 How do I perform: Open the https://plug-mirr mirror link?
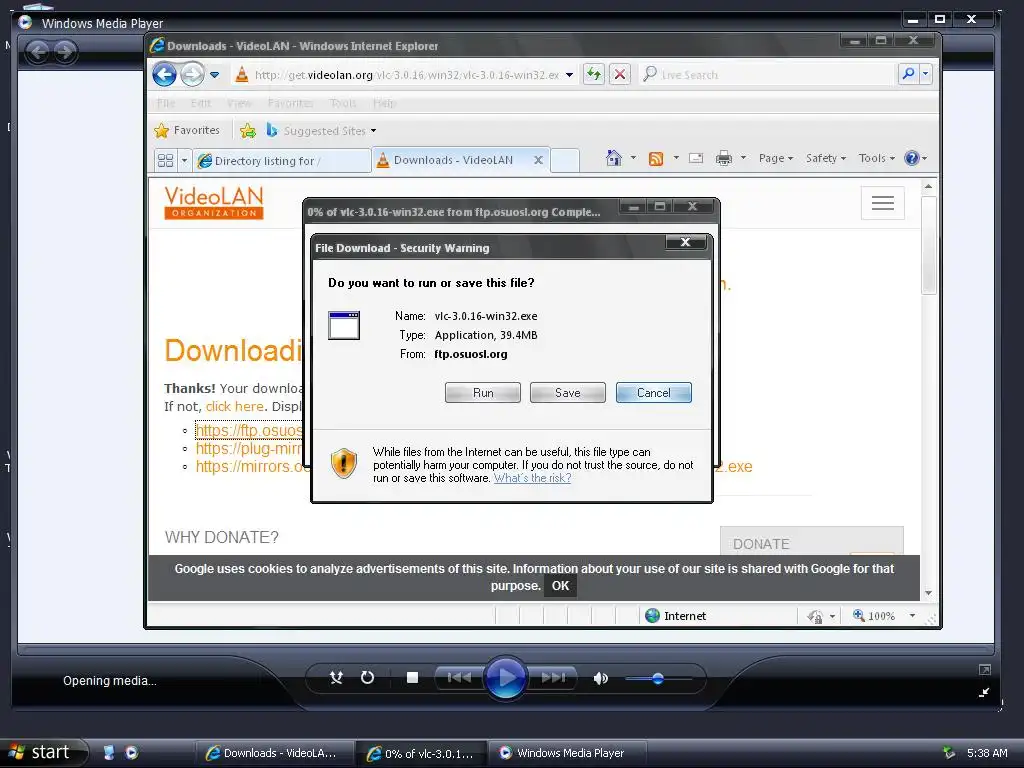(249, 449)
